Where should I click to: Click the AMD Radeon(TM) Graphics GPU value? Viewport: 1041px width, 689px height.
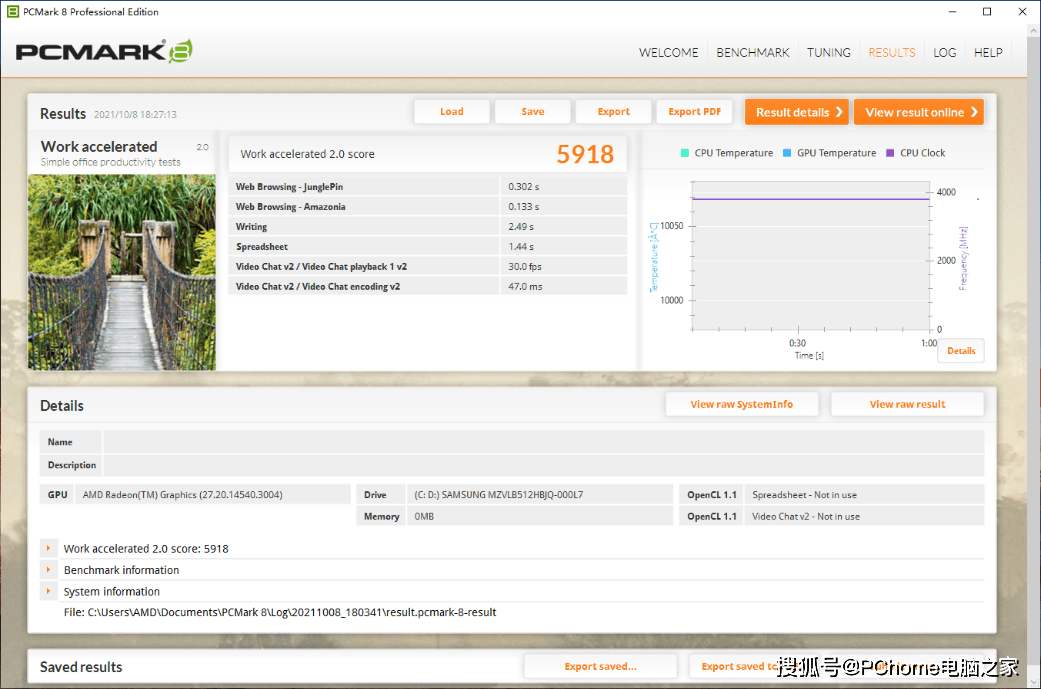coord(183,495)
